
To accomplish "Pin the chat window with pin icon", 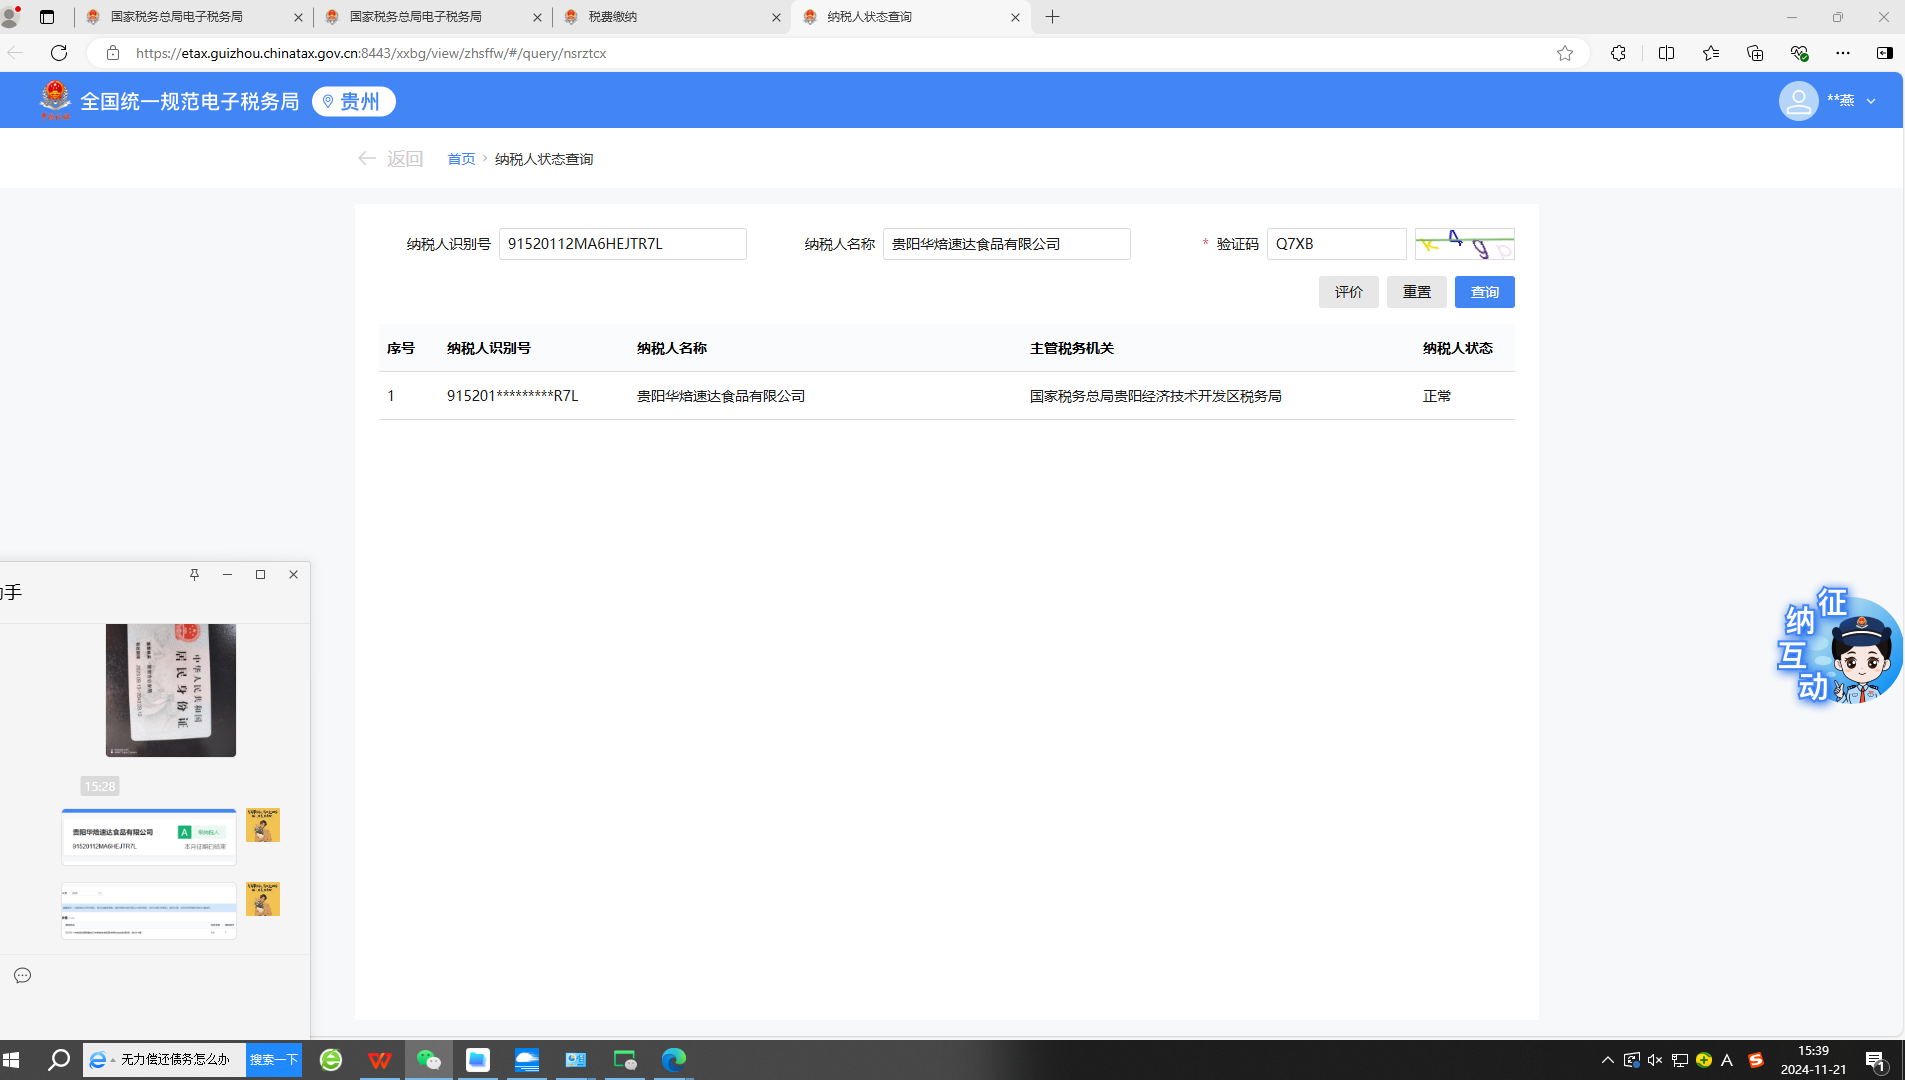I will coord(194,574).
